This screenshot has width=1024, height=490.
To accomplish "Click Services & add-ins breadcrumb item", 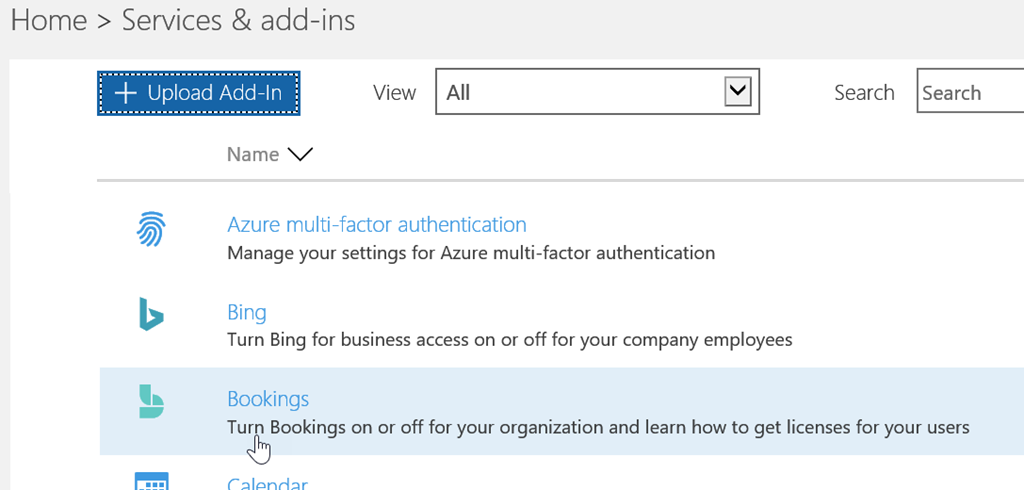I will (x=238, y=20).
